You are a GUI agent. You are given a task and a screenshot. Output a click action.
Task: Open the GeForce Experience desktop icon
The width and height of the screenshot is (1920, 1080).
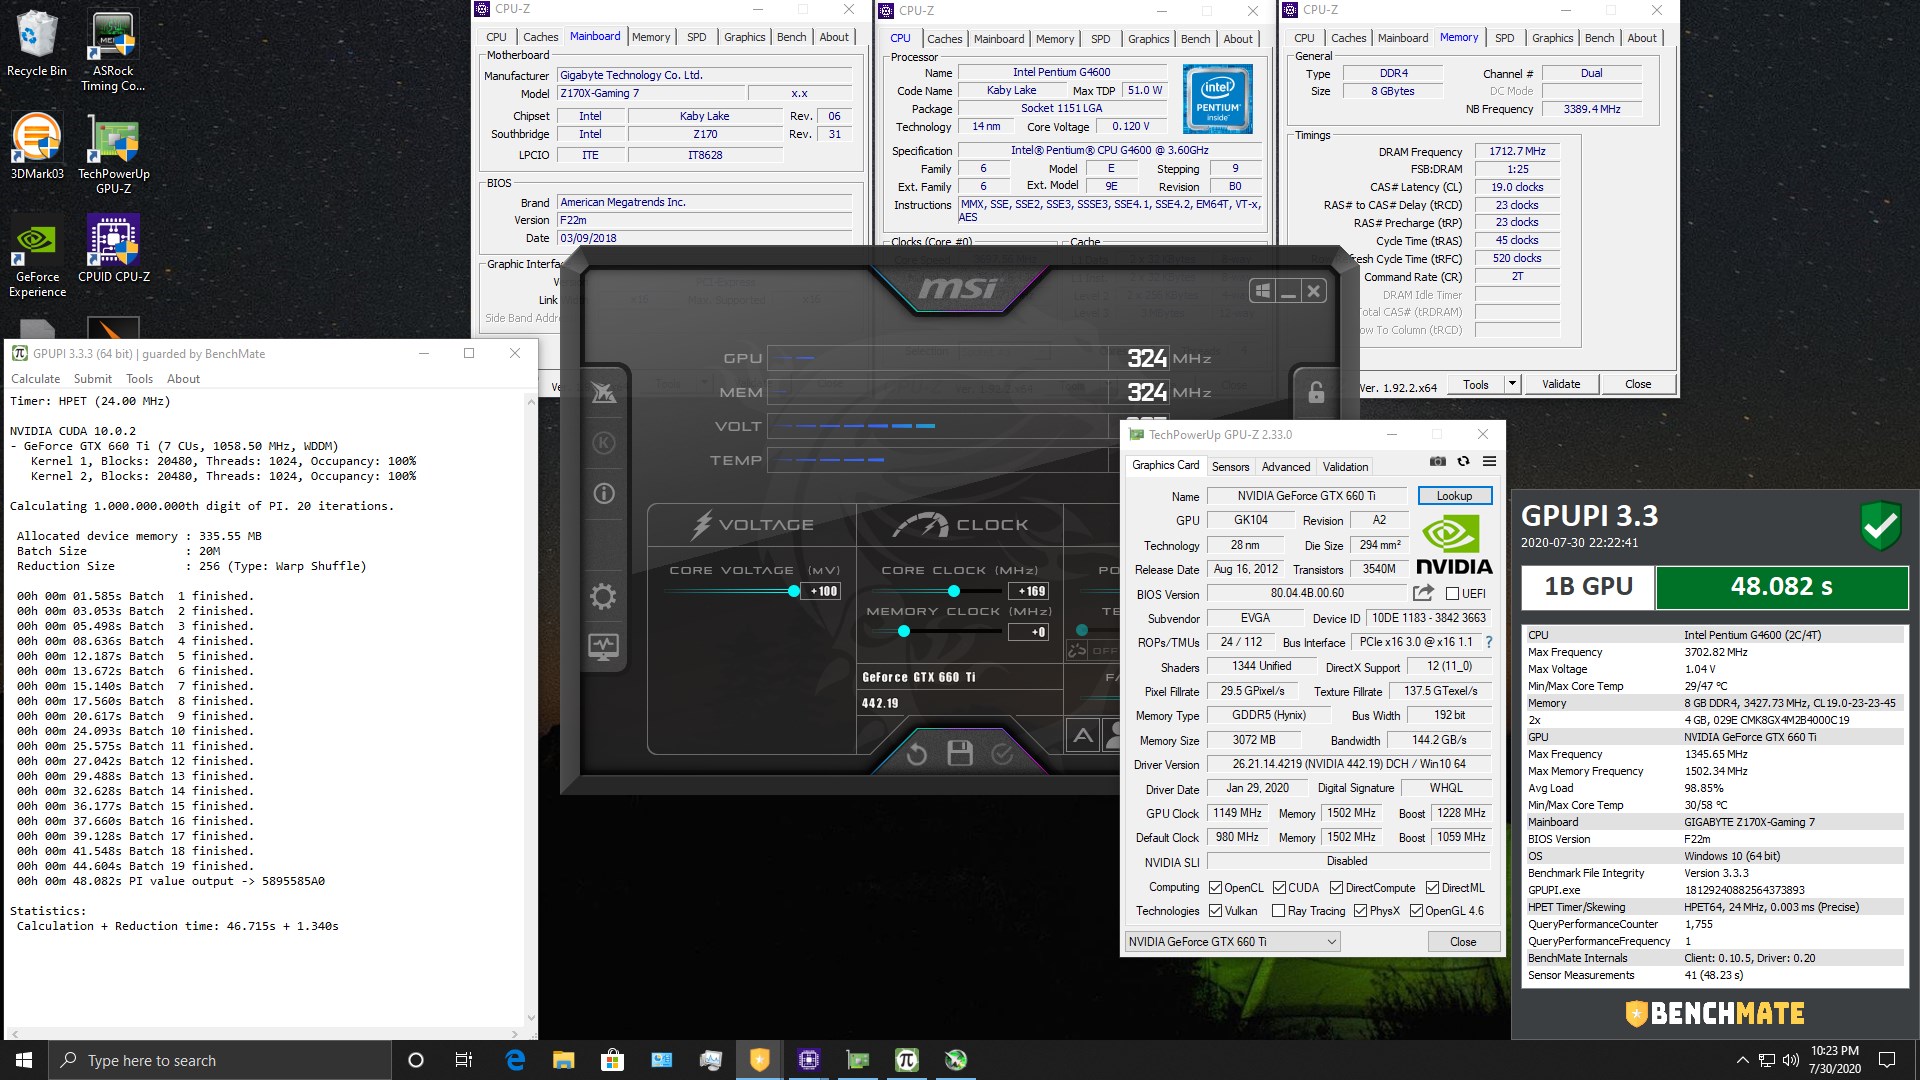pos(37,258)
